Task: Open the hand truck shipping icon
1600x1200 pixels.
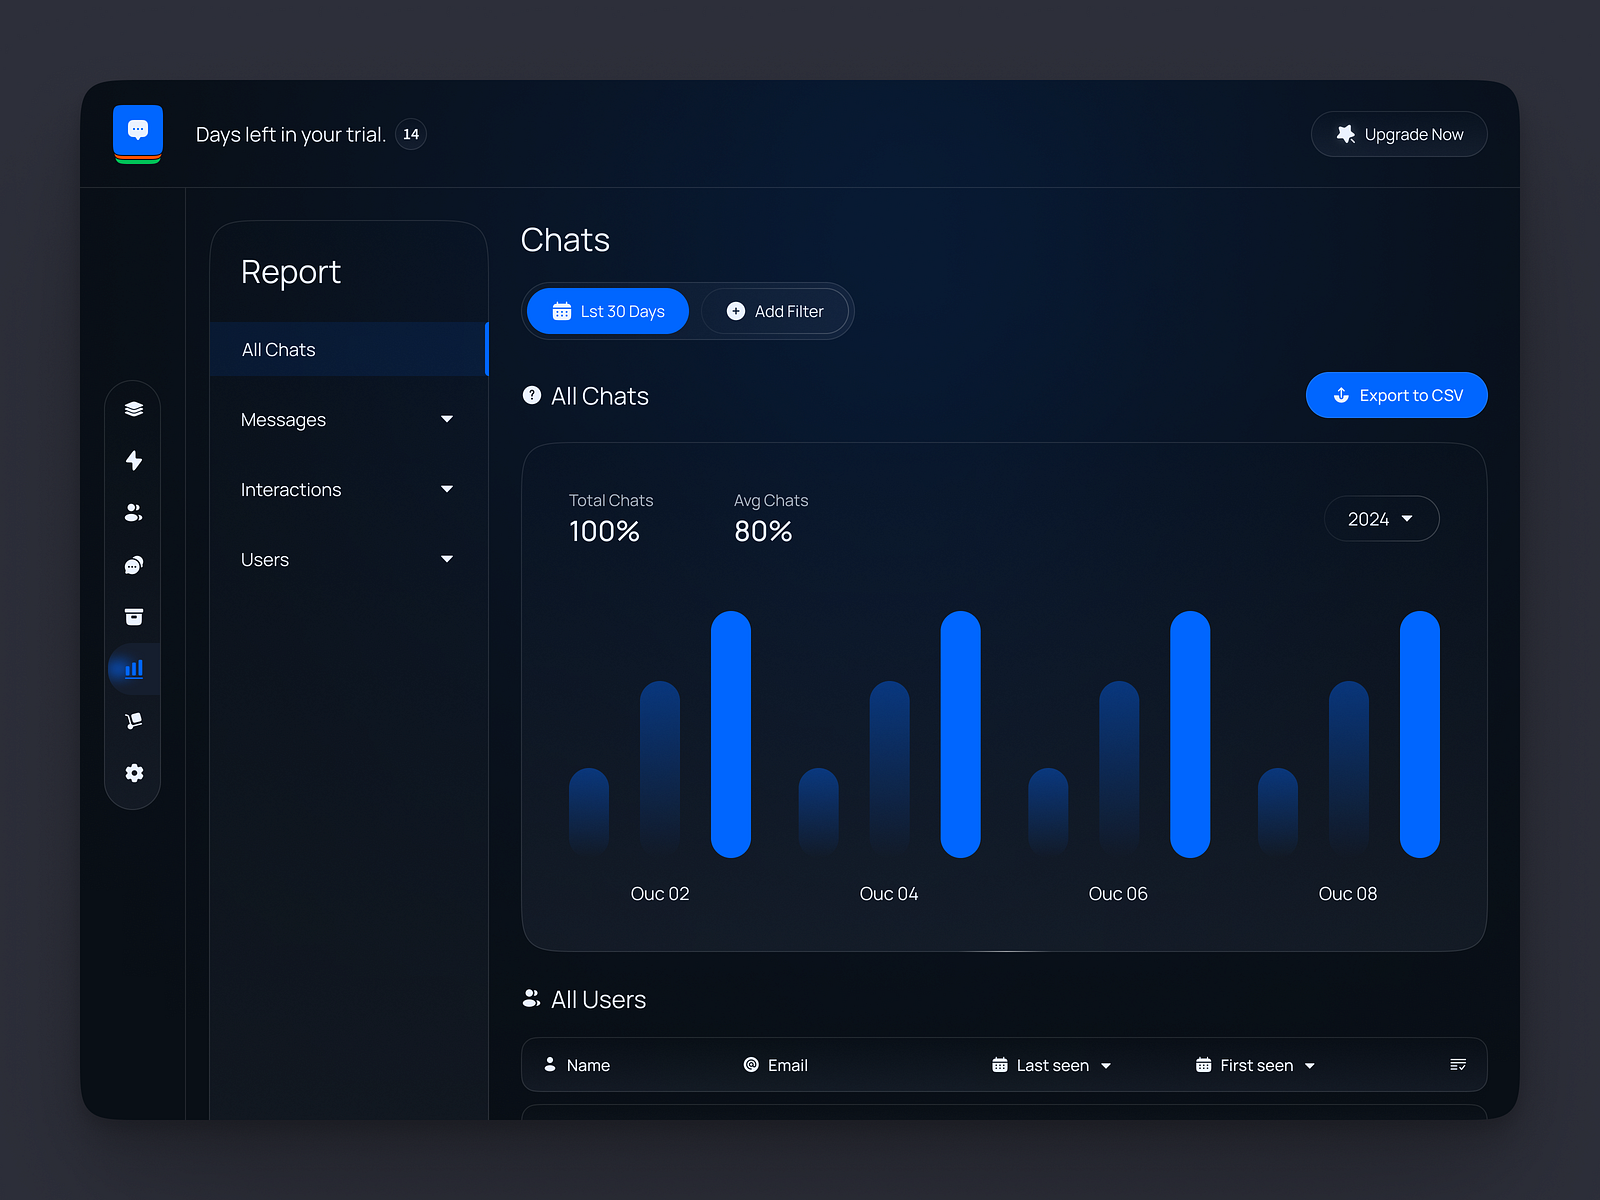Action: (133, 721)
